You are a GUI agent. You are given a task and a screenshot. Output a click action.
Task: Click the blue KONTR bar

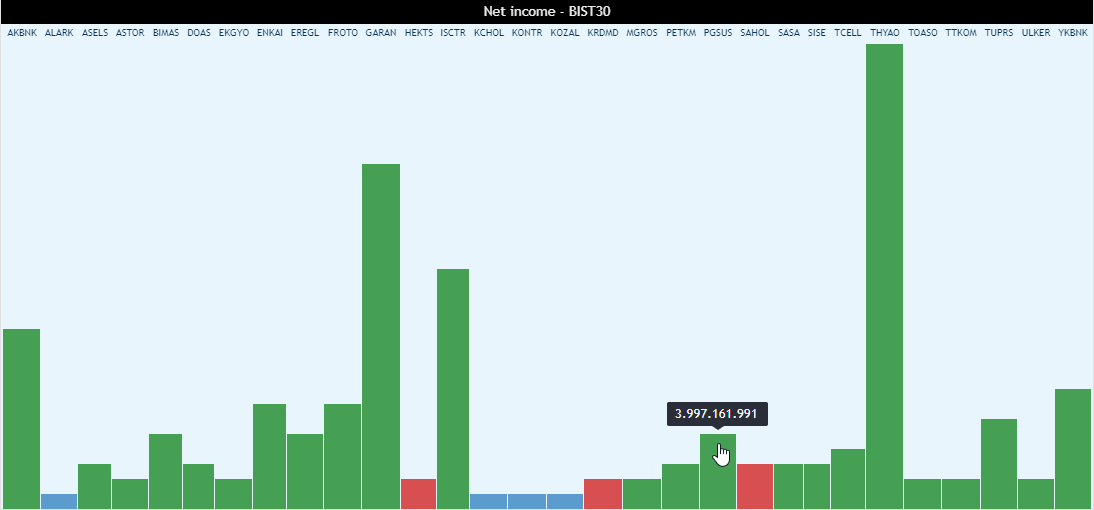coord(527,501)
